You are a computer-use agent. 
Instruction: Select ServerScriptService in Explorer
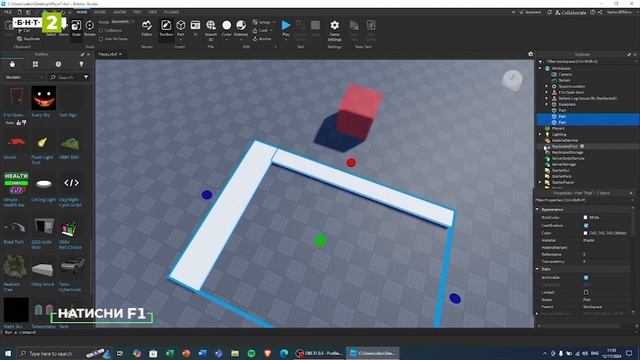coord(568,158)
